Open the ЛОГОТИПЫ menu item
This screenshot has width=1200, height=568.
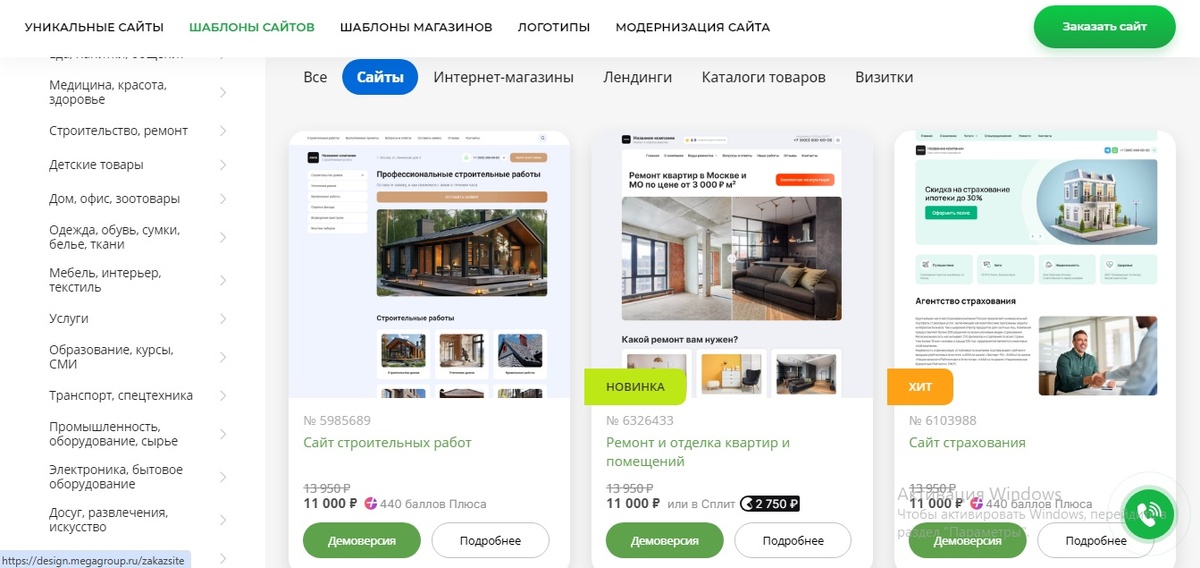pos(553,27)
